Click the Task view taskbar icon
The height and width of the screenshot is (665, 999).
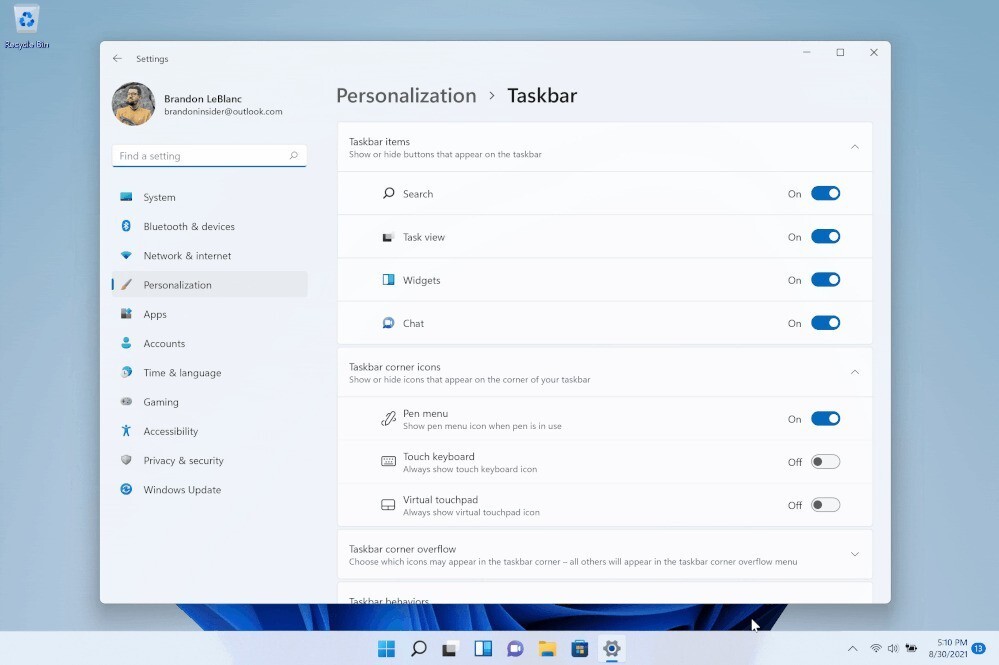click(451, 648)
